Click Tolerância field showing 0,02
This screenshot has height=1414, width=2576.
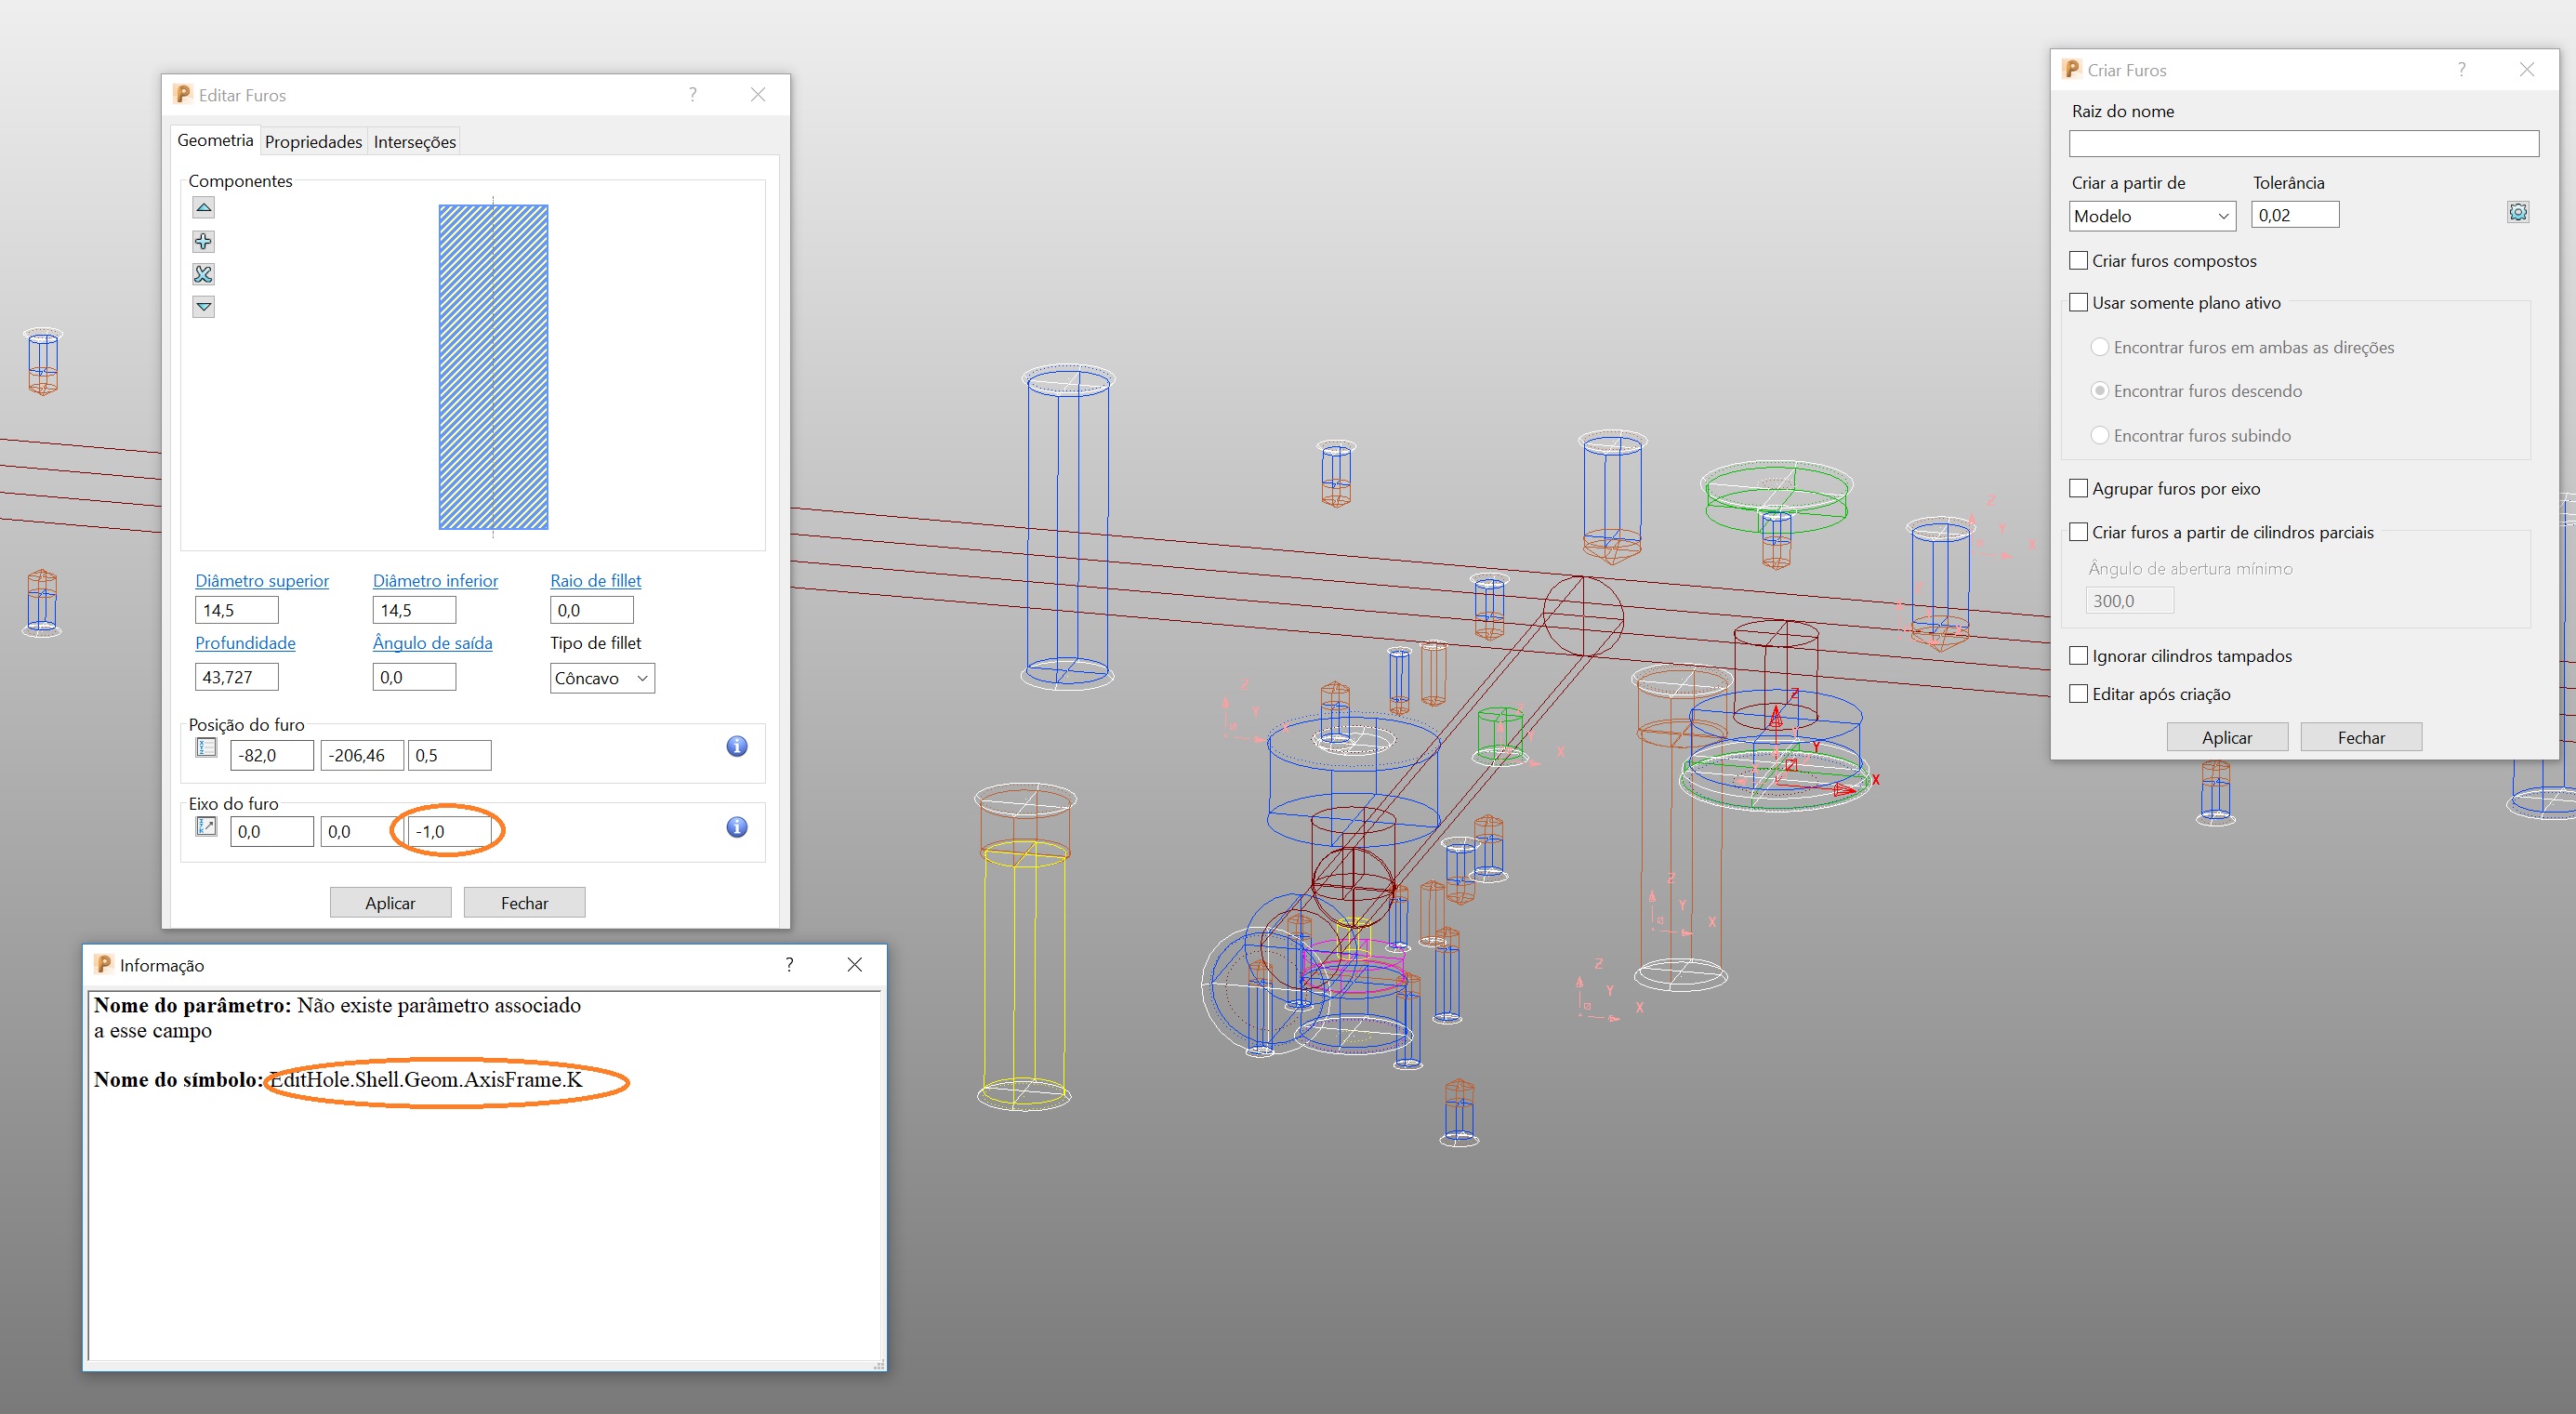click(x=2295, y=215)
